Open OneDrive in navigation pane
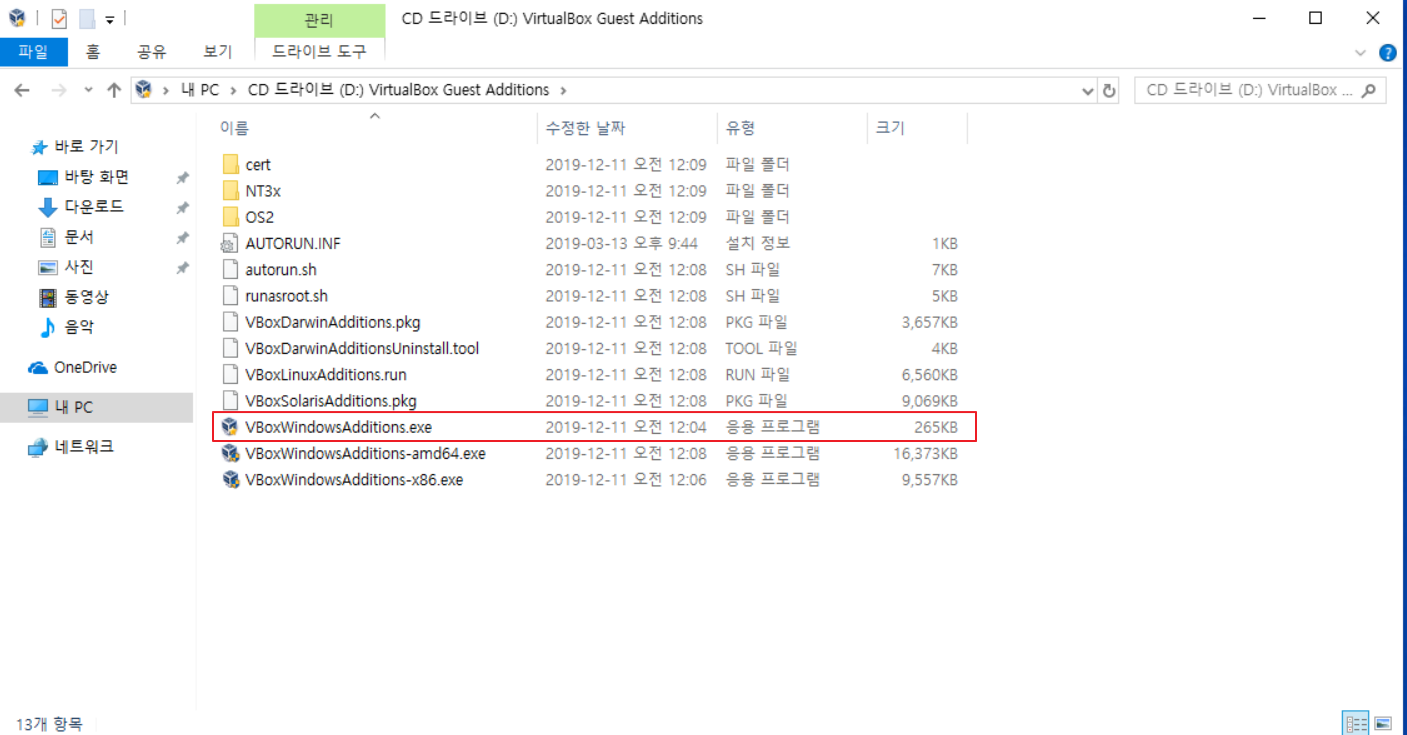 pos(85,367)
